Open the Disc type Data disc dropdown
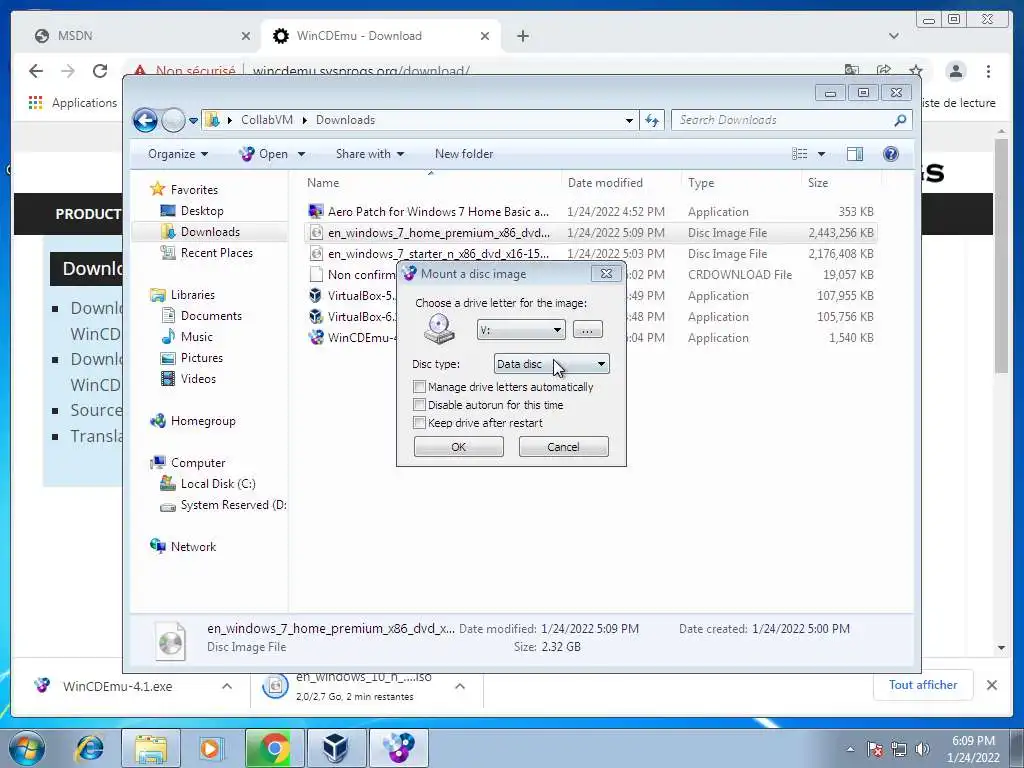The width and height of the screenshot is (1024, 768). [x=551, y=364]
